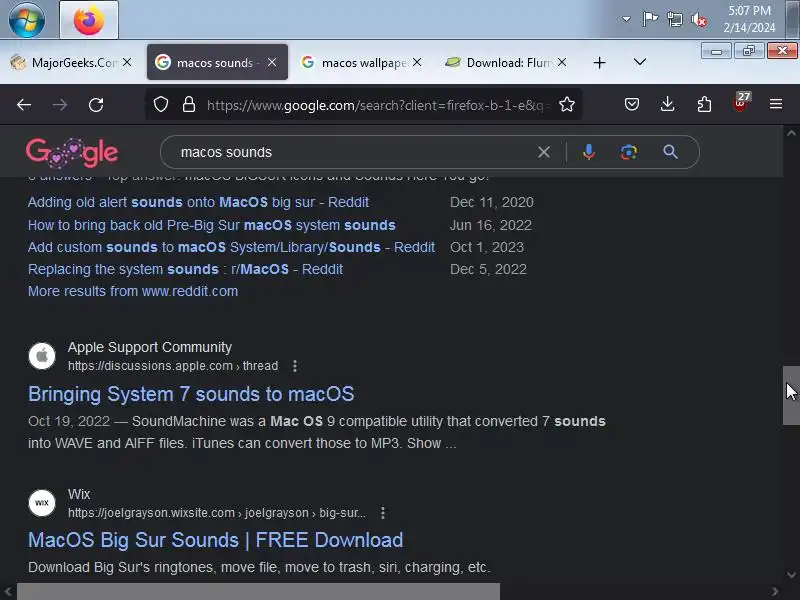Open the Windows Start orb
Viewport: 800px width, 600px height.
(x=27, y=20)
